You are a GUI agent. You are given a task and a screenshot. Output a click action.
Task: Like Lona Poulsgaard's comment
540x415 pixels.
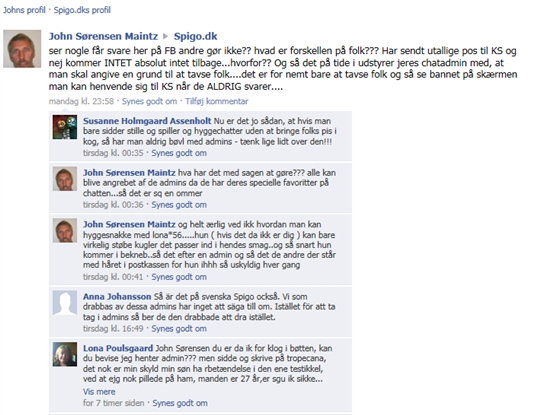tap(180, 403)
